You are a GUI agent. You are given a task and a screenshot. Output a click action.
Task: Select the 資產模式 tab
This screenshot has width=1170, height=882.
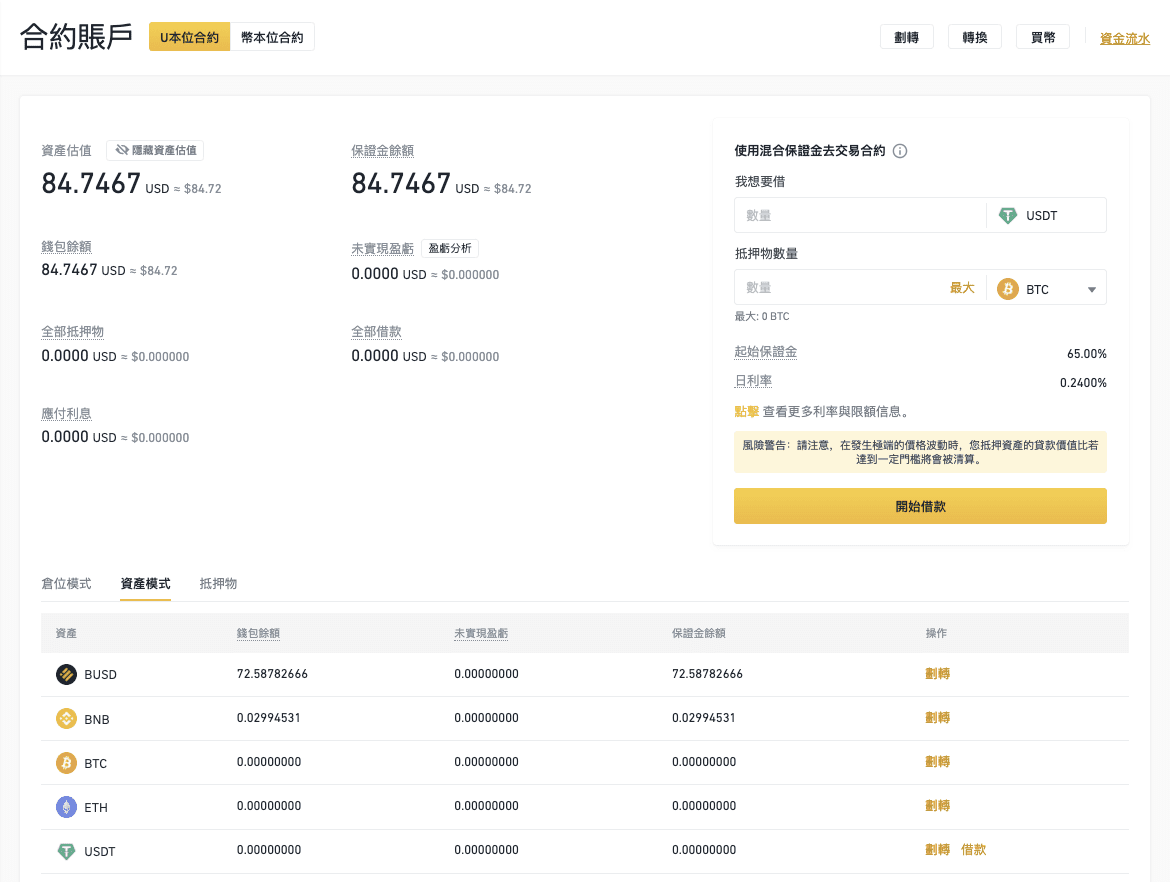tap(146, 584)
